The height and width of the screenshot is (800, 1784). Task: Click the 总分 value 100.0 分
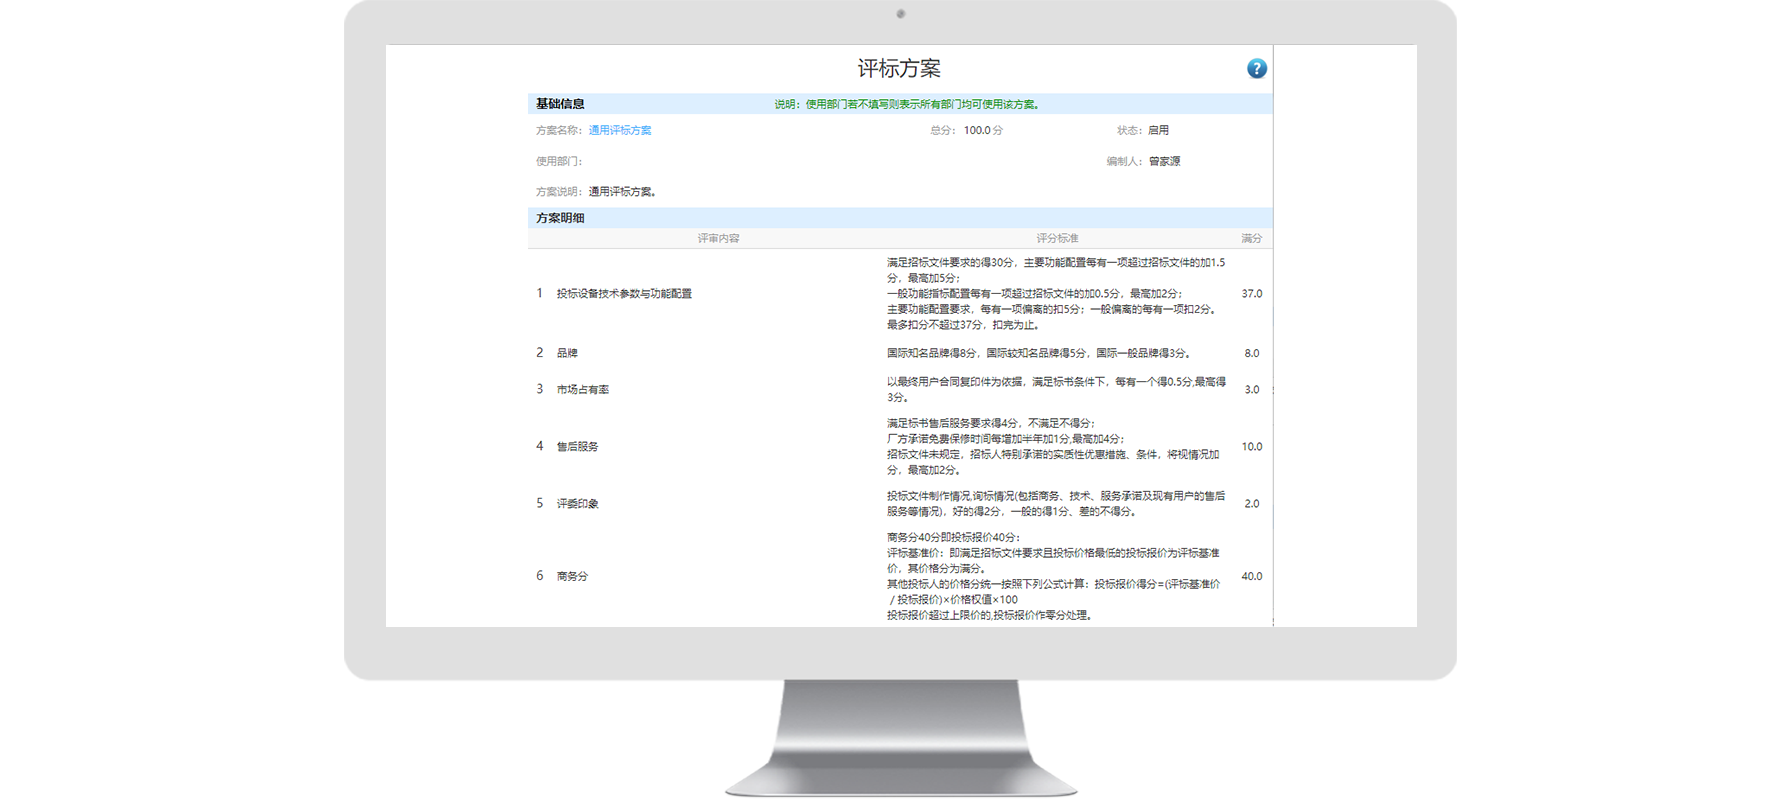(x=983, y=130)
